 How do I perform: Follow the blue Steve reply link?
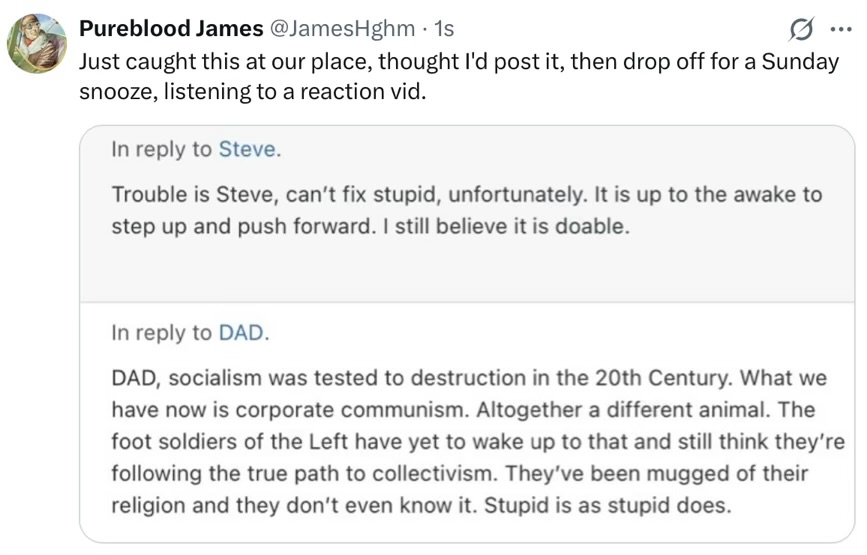247,149
